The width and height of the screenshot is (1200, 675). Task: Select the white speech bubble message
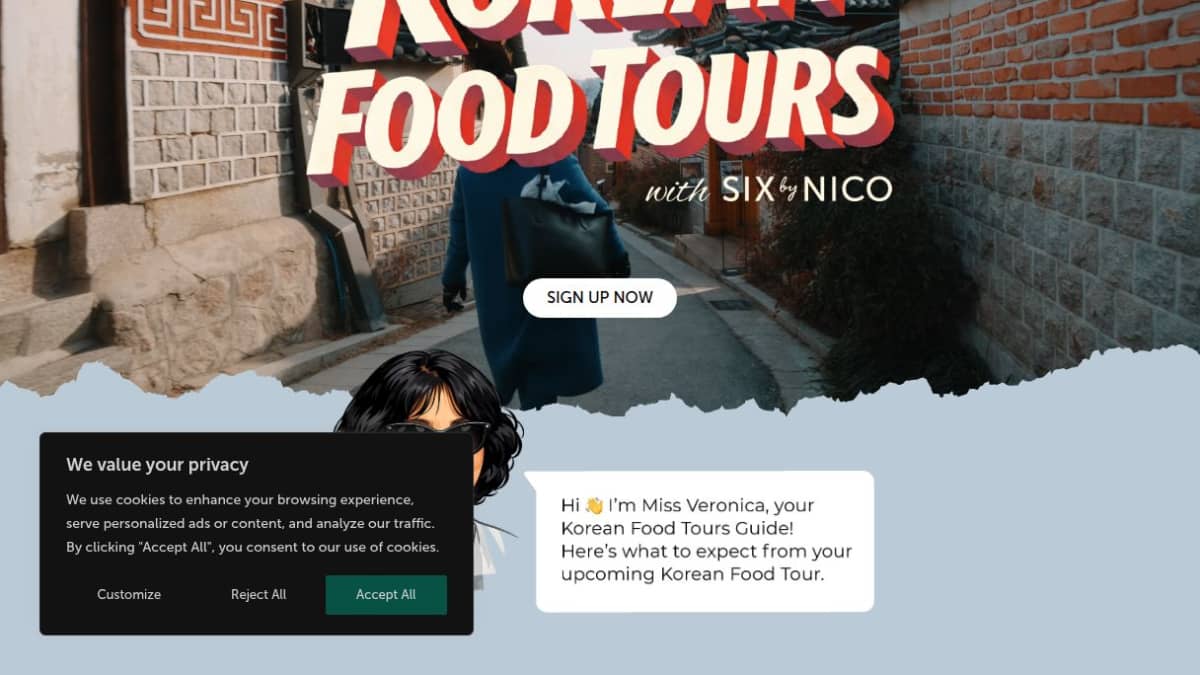coord(705,541)
